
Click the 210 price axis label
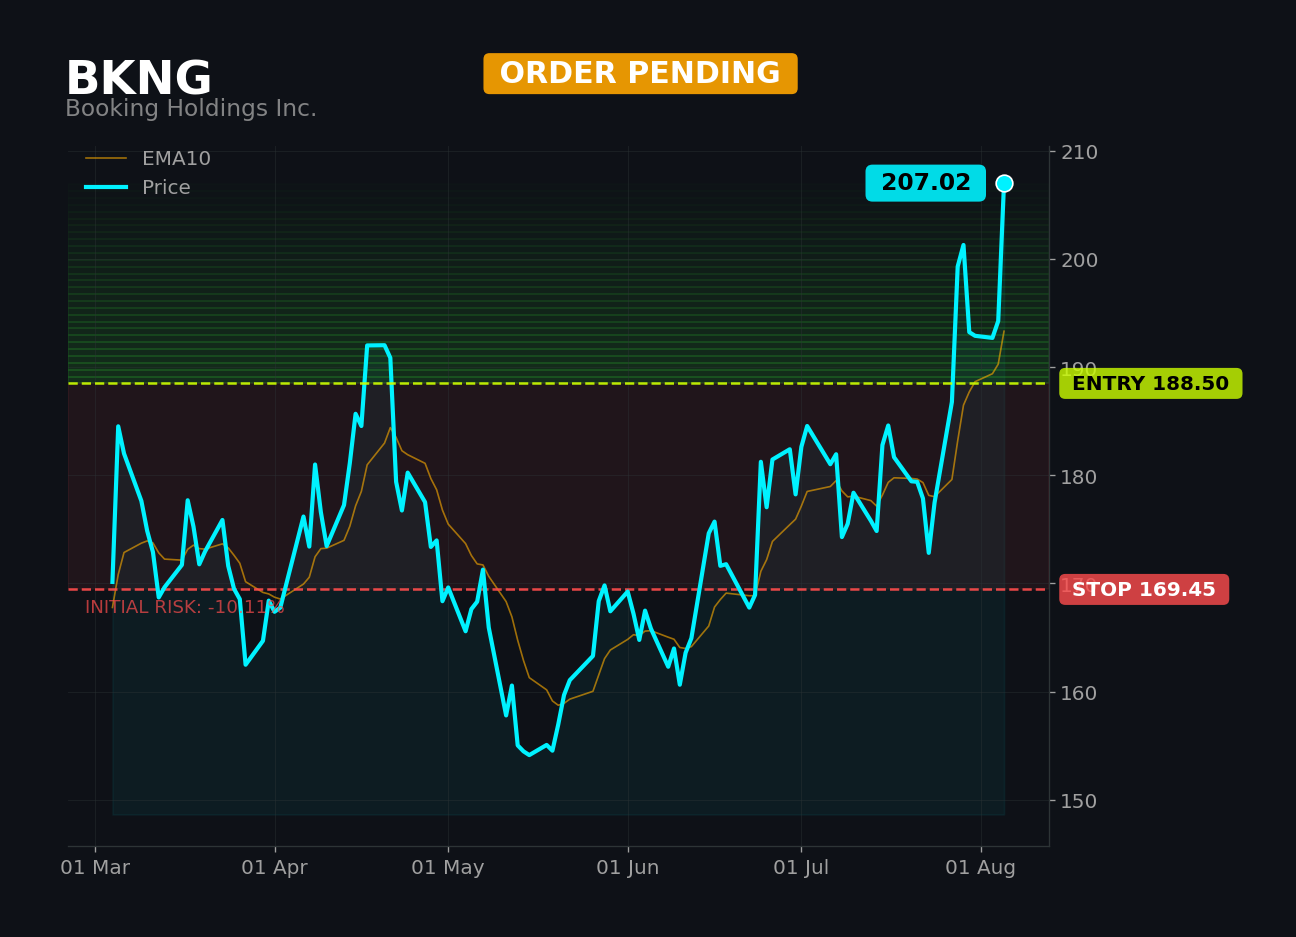click(1079, 152)
